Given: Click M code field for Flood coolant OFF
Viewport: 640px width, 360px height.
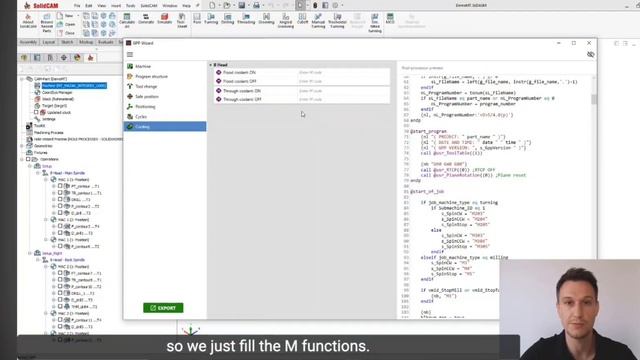Looking at the screenshot, I should click(x=343, y=81).
